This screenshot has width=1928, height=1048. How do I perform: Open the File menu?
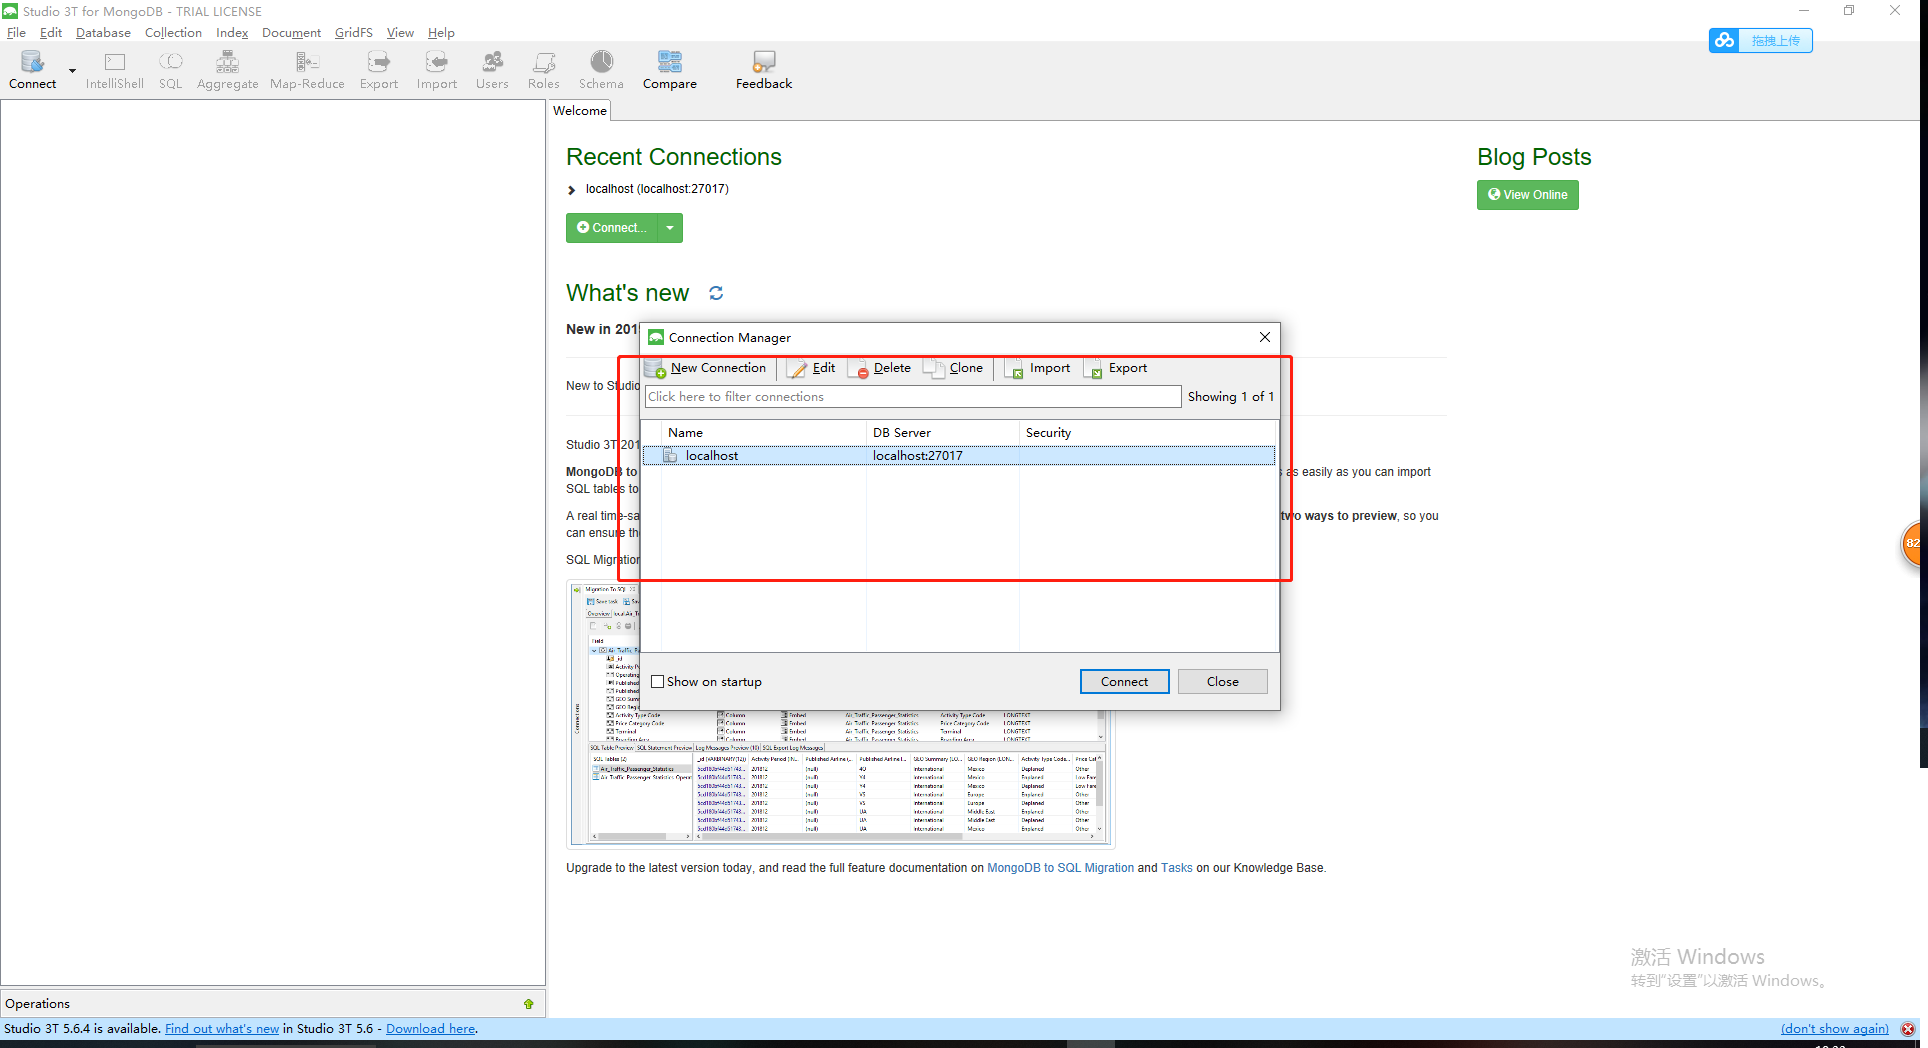(16, 32)
